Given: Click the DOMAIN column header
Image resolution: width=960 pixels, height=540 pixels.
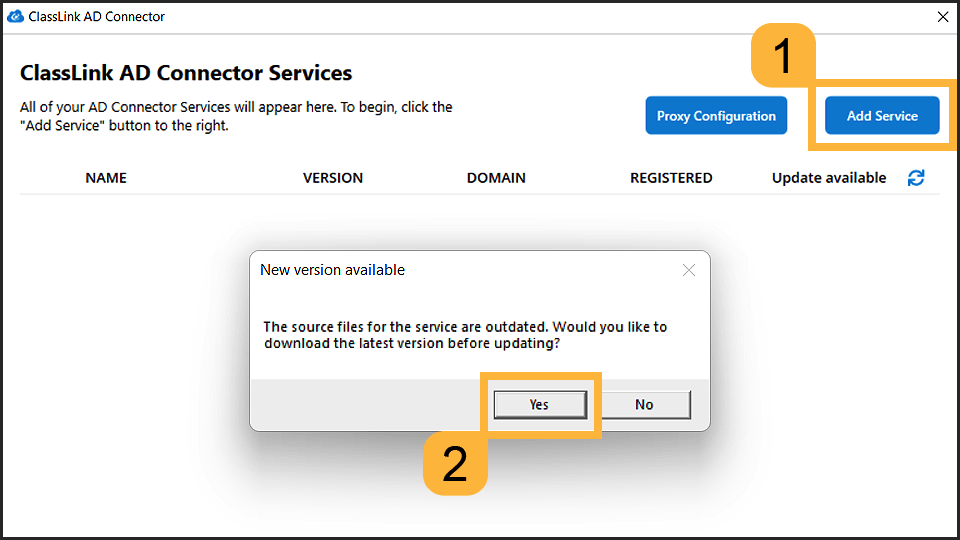Looking at the screenshot, I should (496, 178).
